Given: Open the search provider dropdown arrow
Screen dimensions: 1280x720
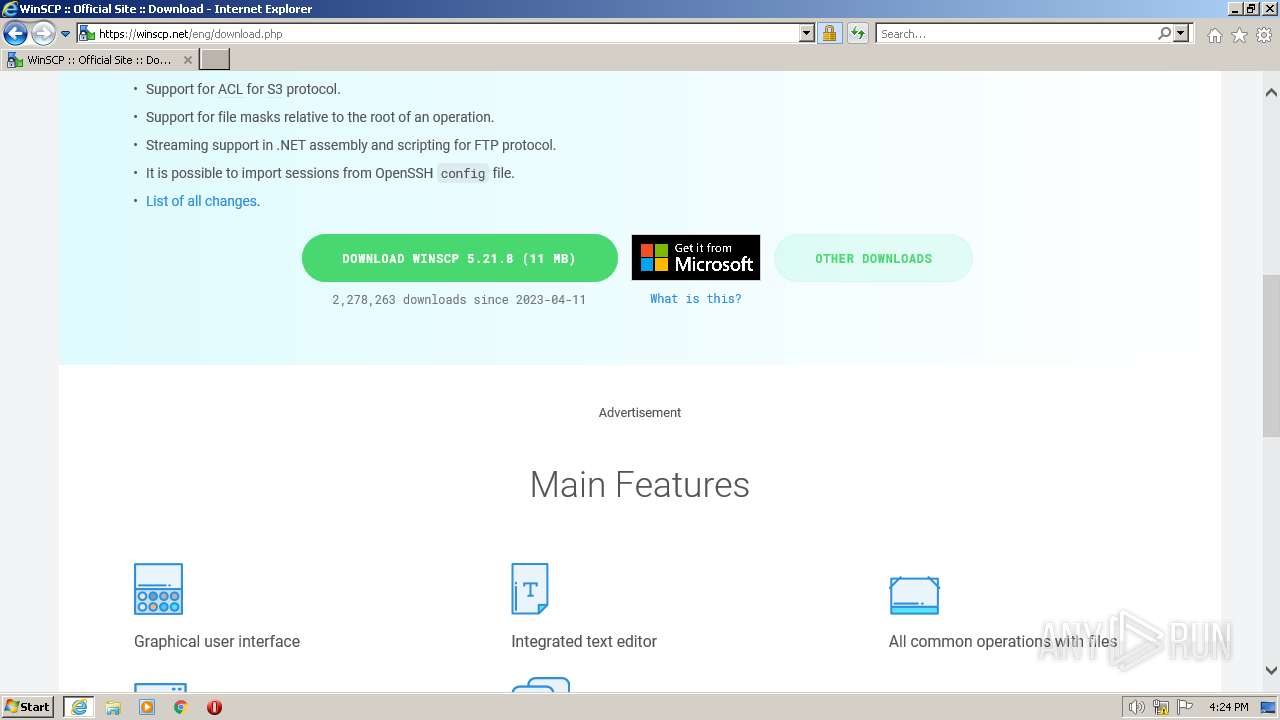Looking at the screenshot, I should [x=1181, y=33].
